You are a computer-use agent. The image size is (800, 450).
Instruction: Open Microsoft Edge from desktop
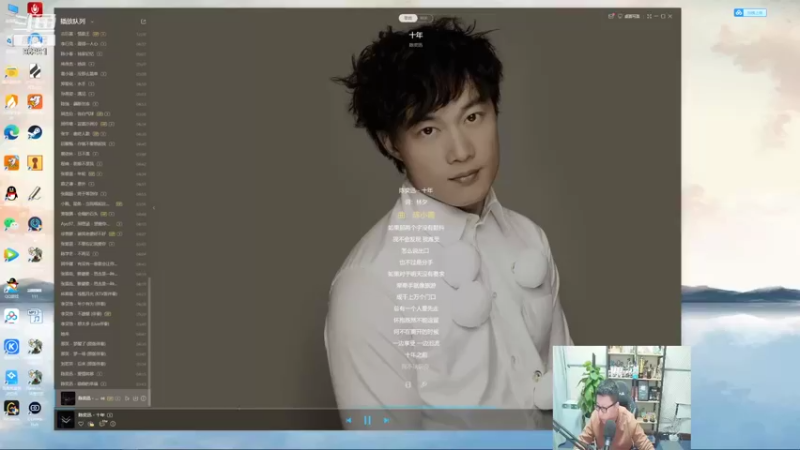coord(11,133)
